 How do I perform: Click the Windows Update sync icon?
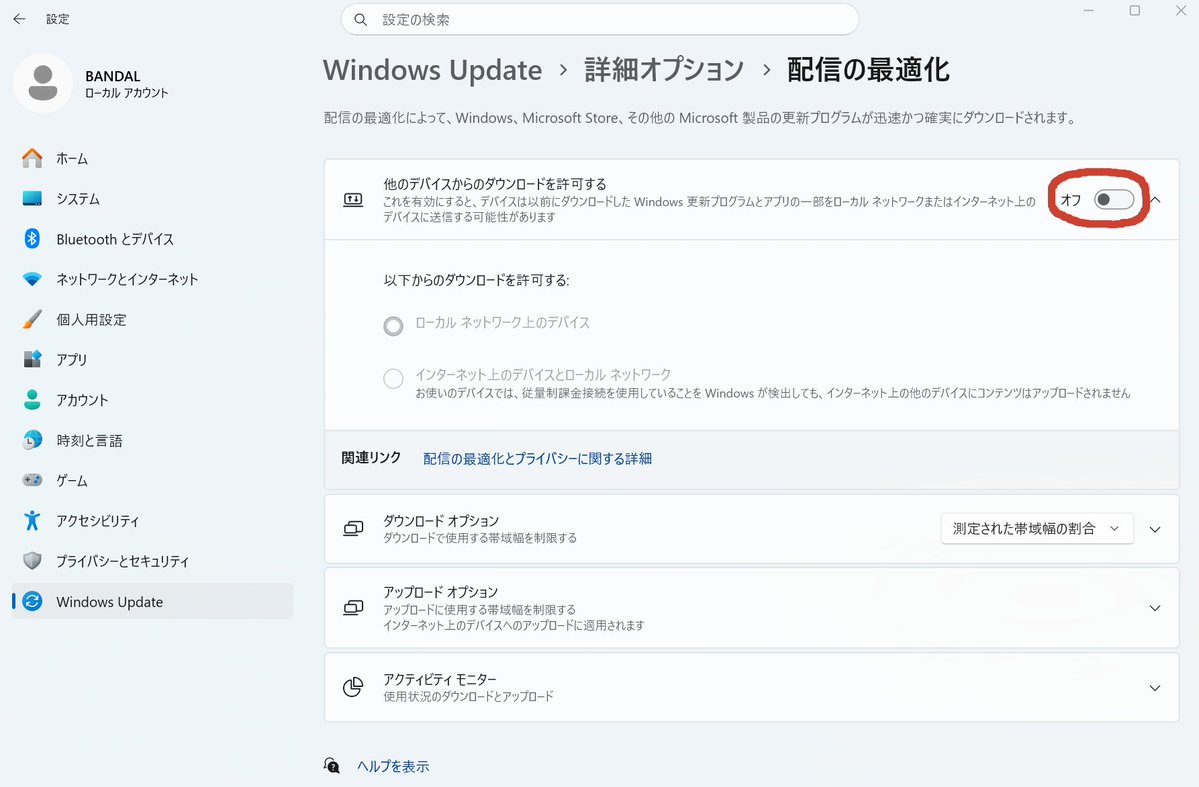(32, 601)
